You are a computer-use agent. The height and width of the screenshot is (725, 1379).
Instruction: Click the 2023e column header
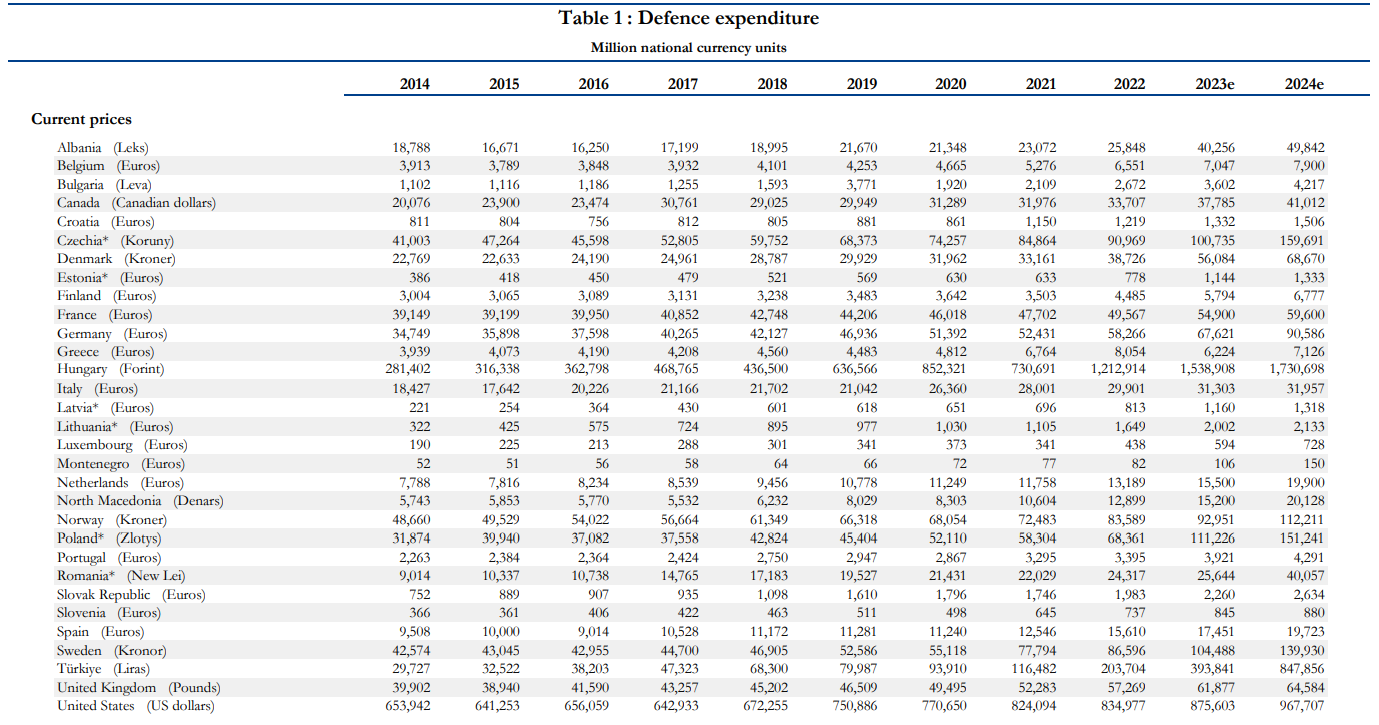1215,84
